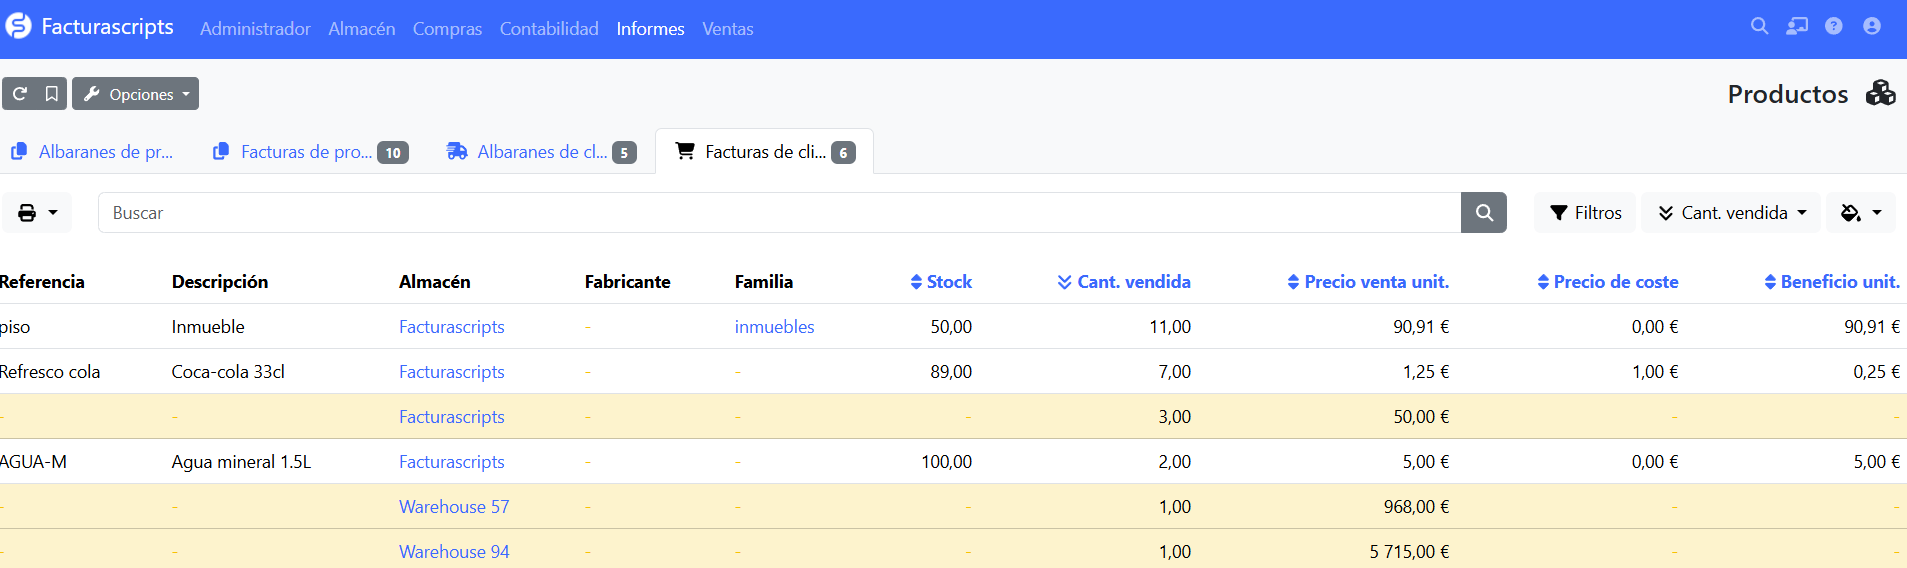
Task: Click the Productos cubes icon
Action: click(1880, 93)
